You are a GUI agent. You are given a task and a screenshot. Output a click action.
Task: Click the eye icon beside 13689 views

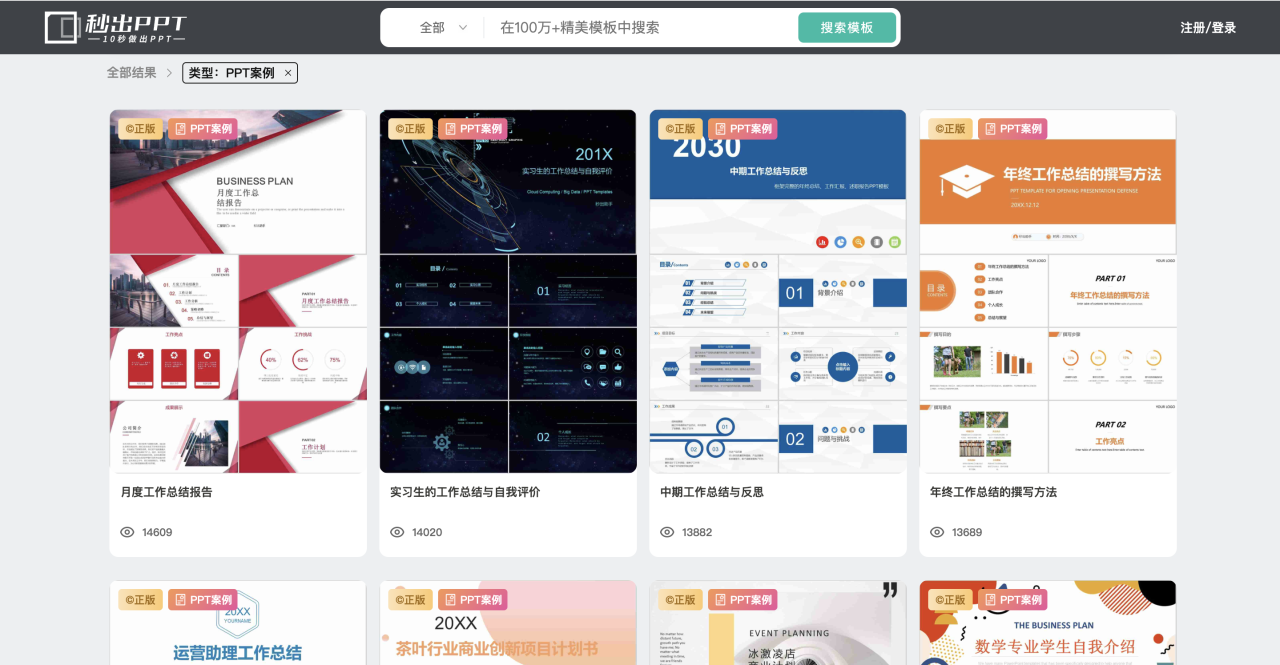click(x=937, y=532)
